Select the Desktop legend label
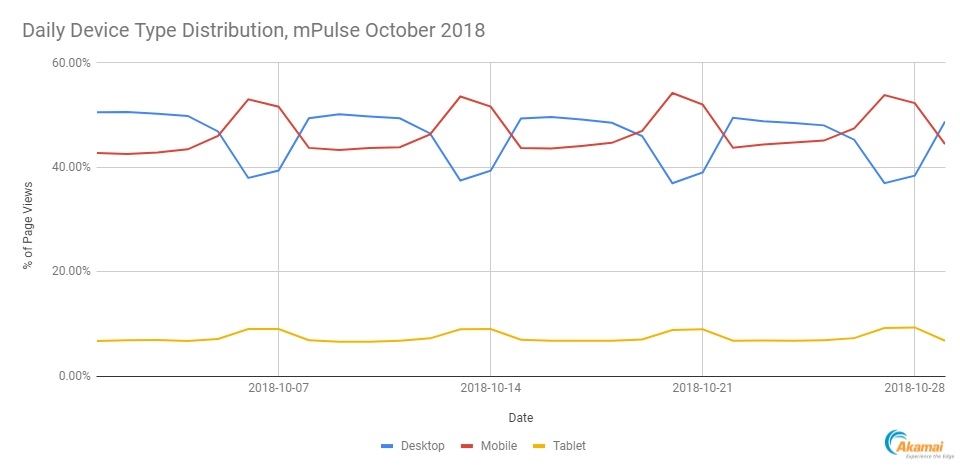This screenshot has height=473, width=960. pos(424,445)
